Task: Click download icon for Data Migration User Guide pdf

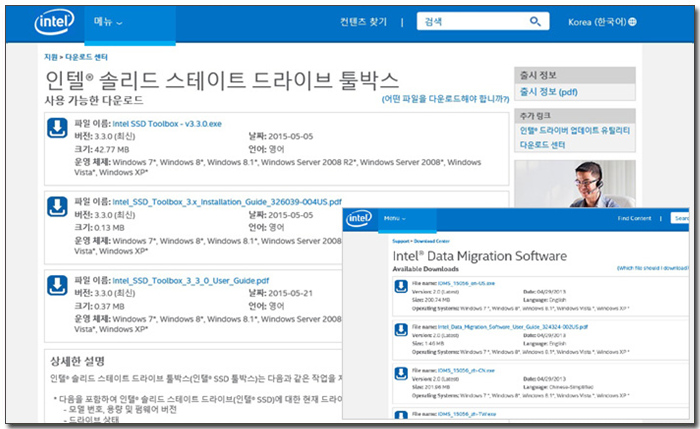Action: (x=401, y=330)
